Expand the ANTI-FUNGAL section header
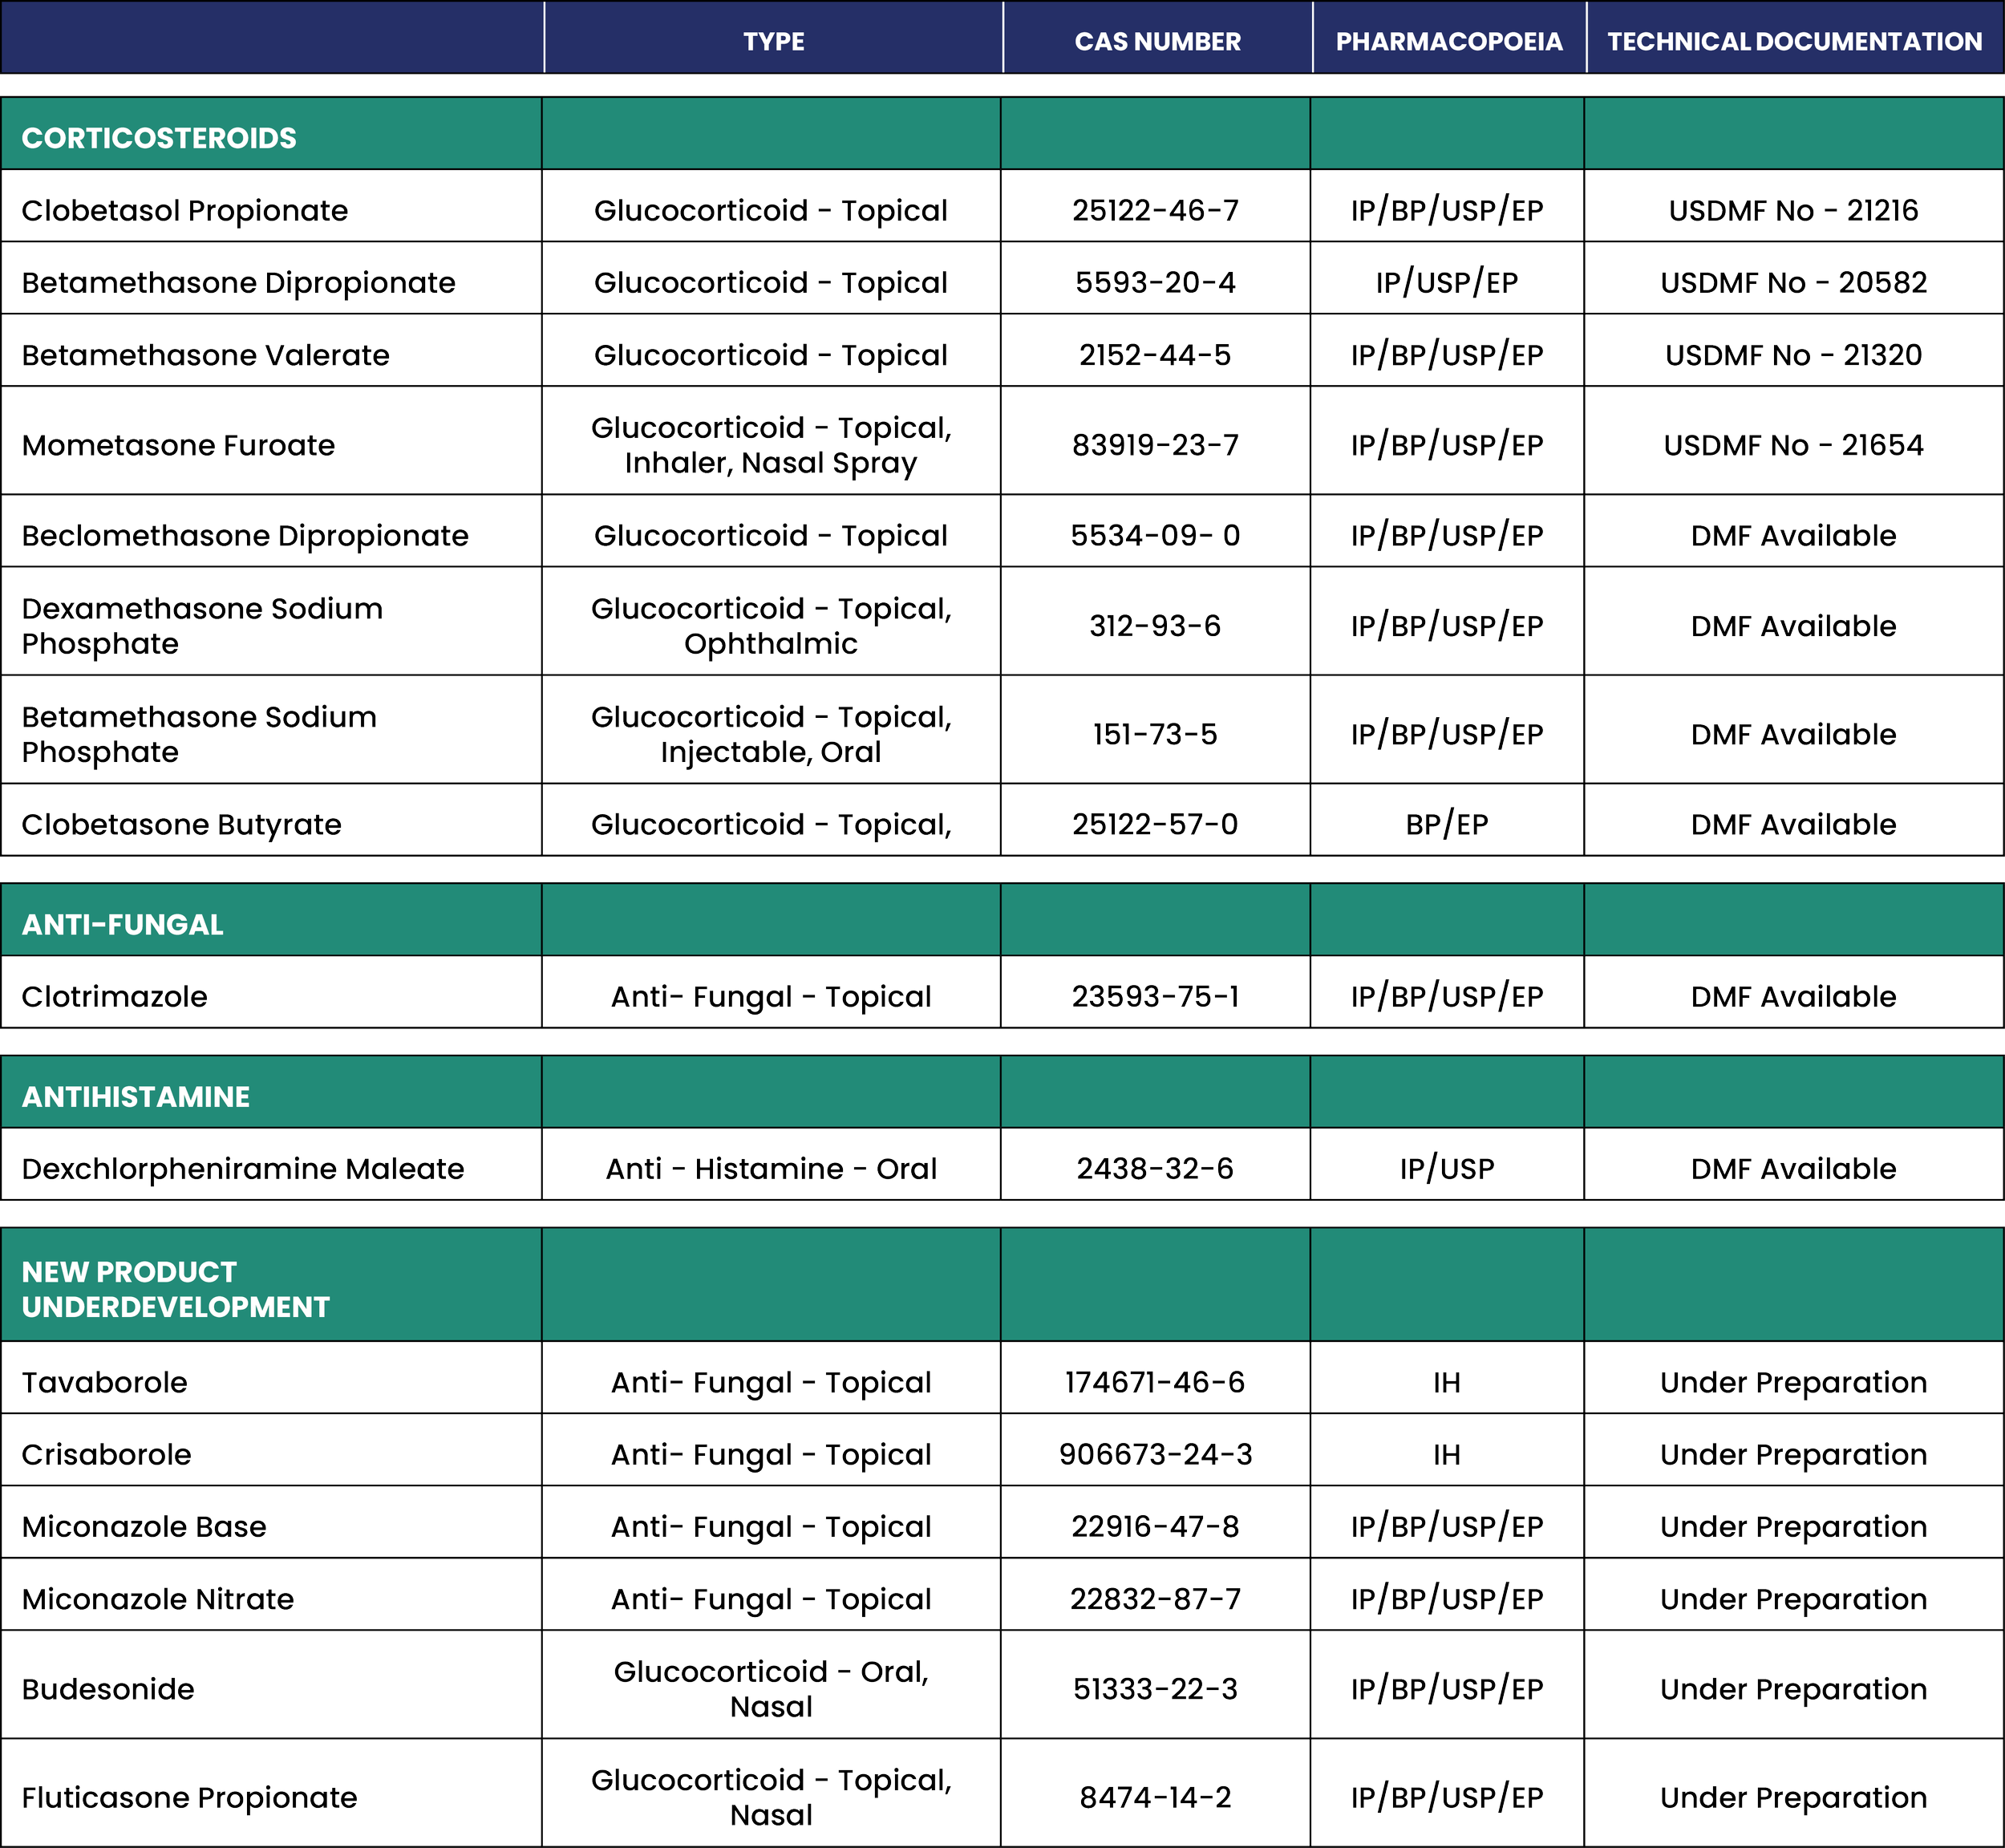 [x=121, y=924]
